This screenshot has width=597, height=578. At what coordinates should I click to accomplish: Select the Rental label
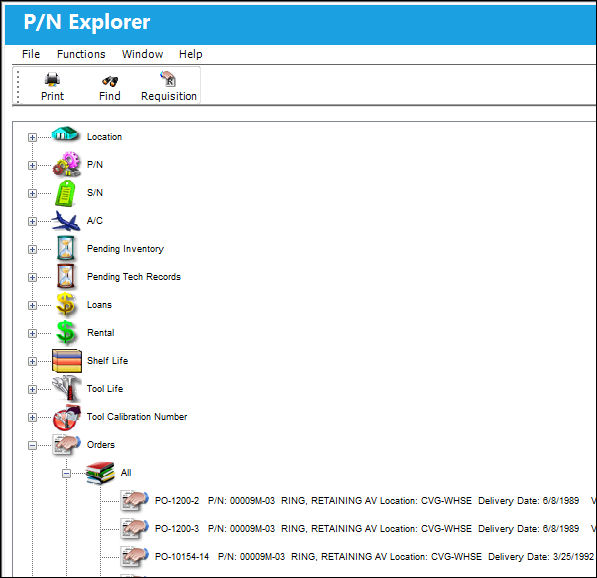click(x=101, y=333)
